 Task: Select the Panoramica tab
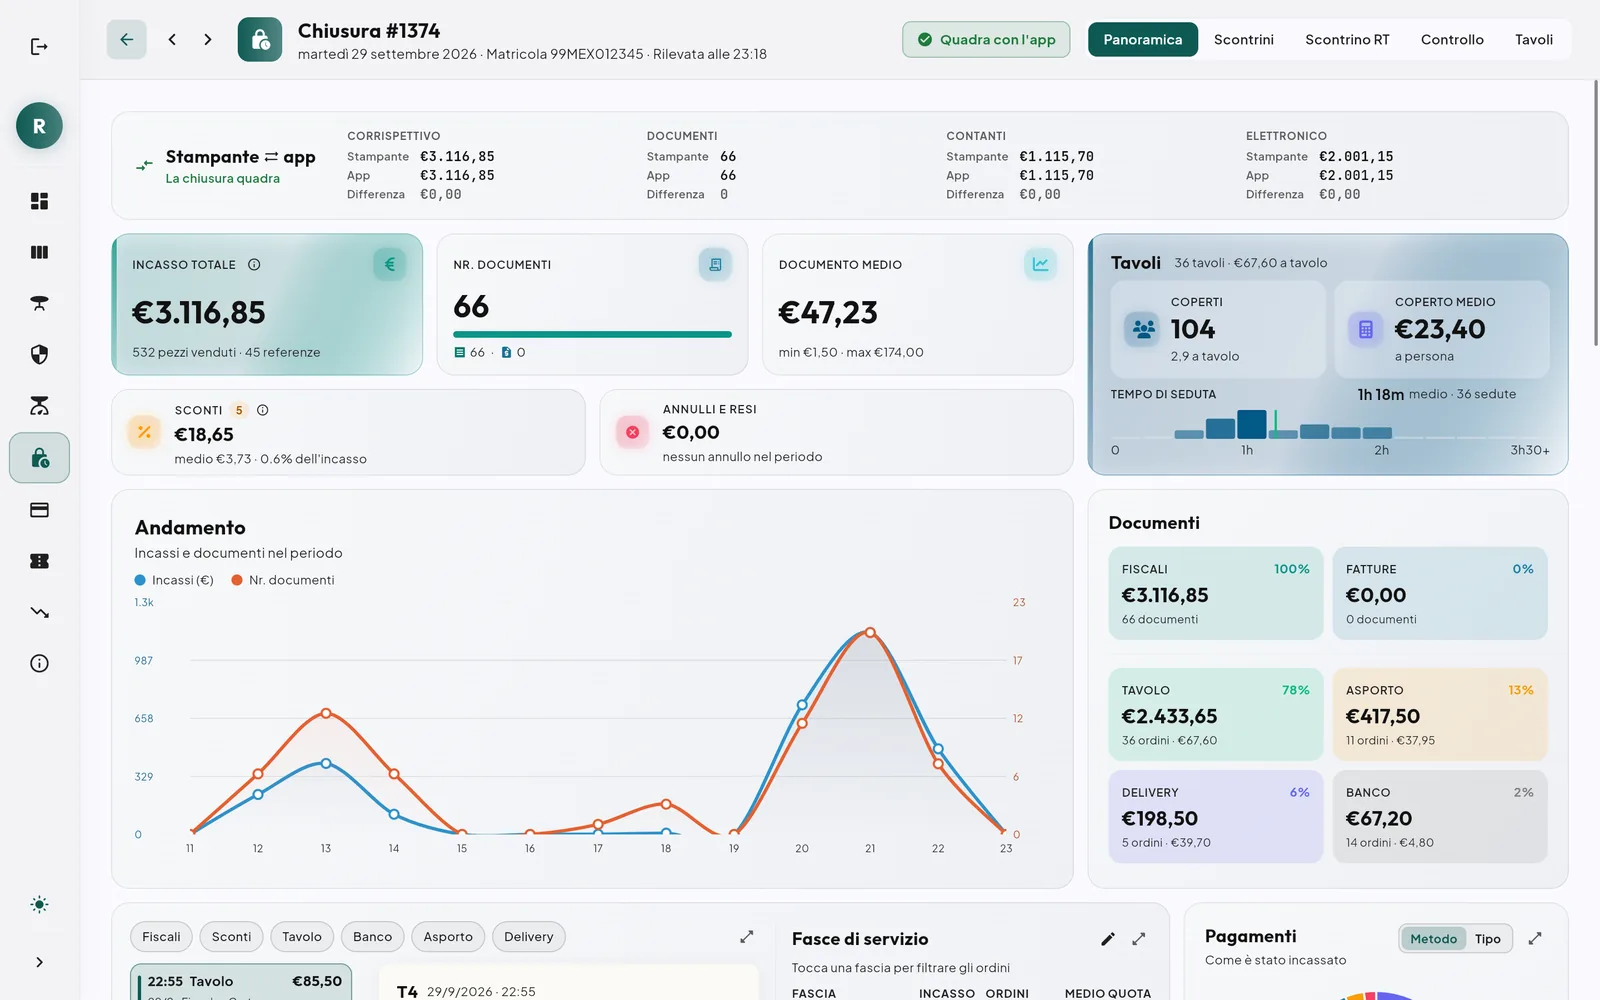coord(1143,40)
